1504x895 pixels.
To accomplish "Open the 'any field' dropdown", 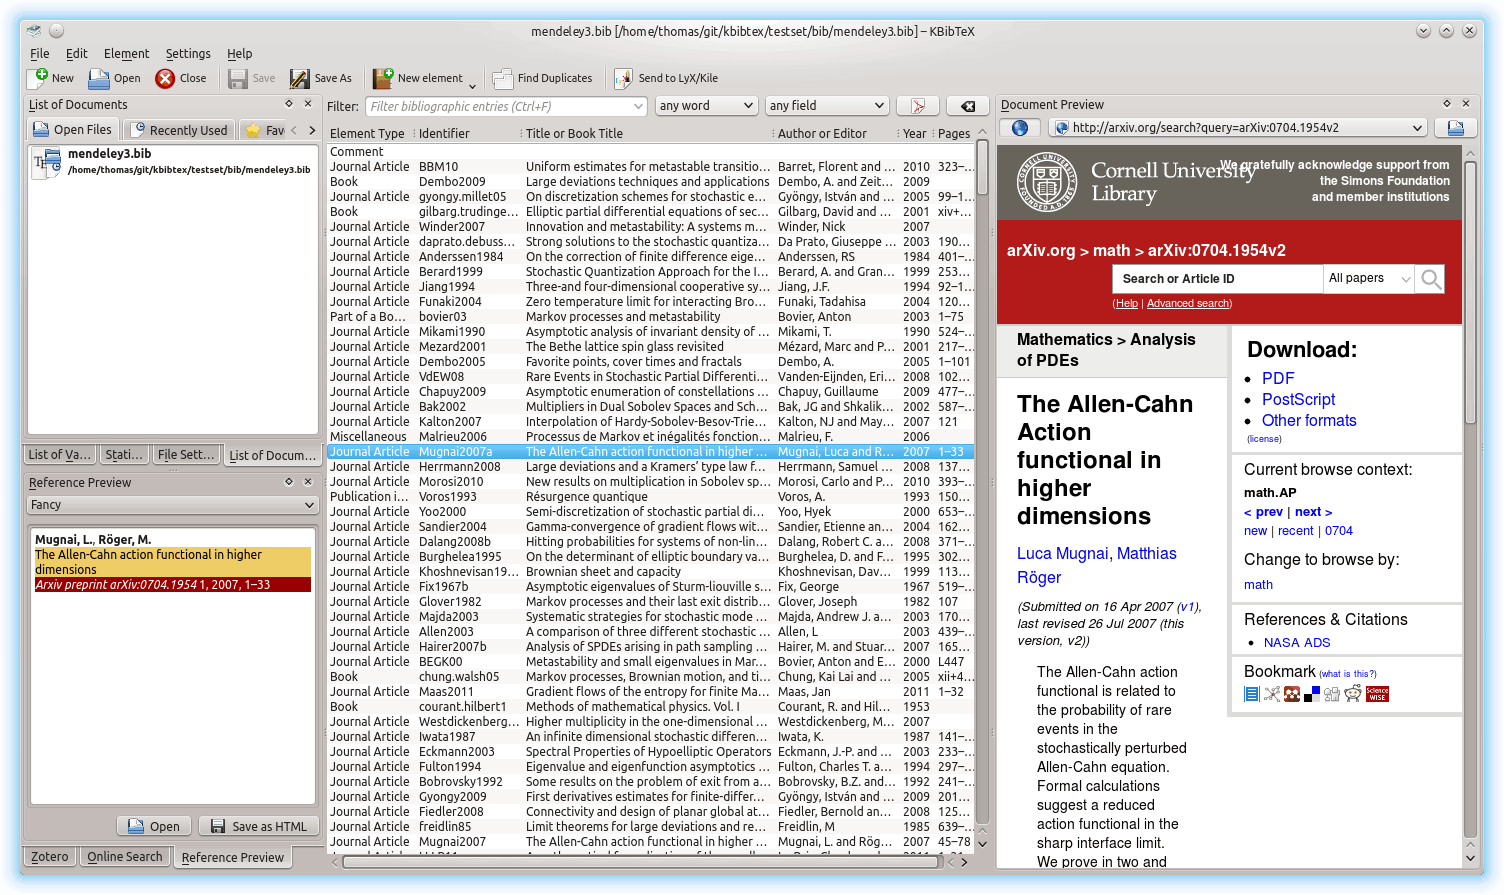I will [x=826, y=106].
